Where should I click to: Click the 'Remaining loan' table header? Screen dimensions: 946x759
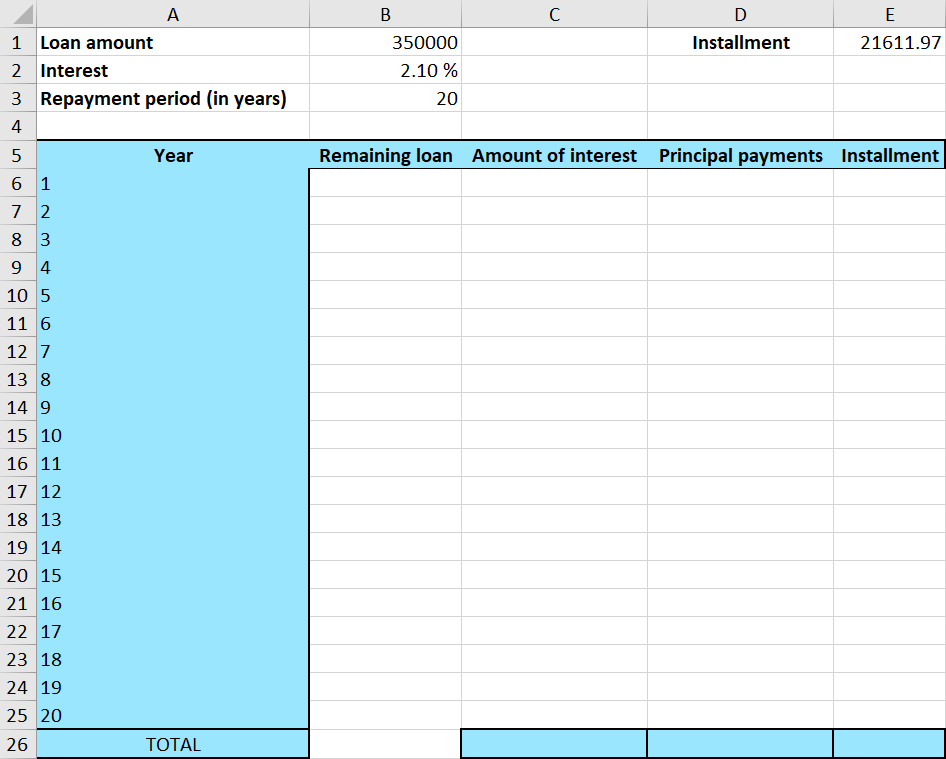[x=385, y=155]
